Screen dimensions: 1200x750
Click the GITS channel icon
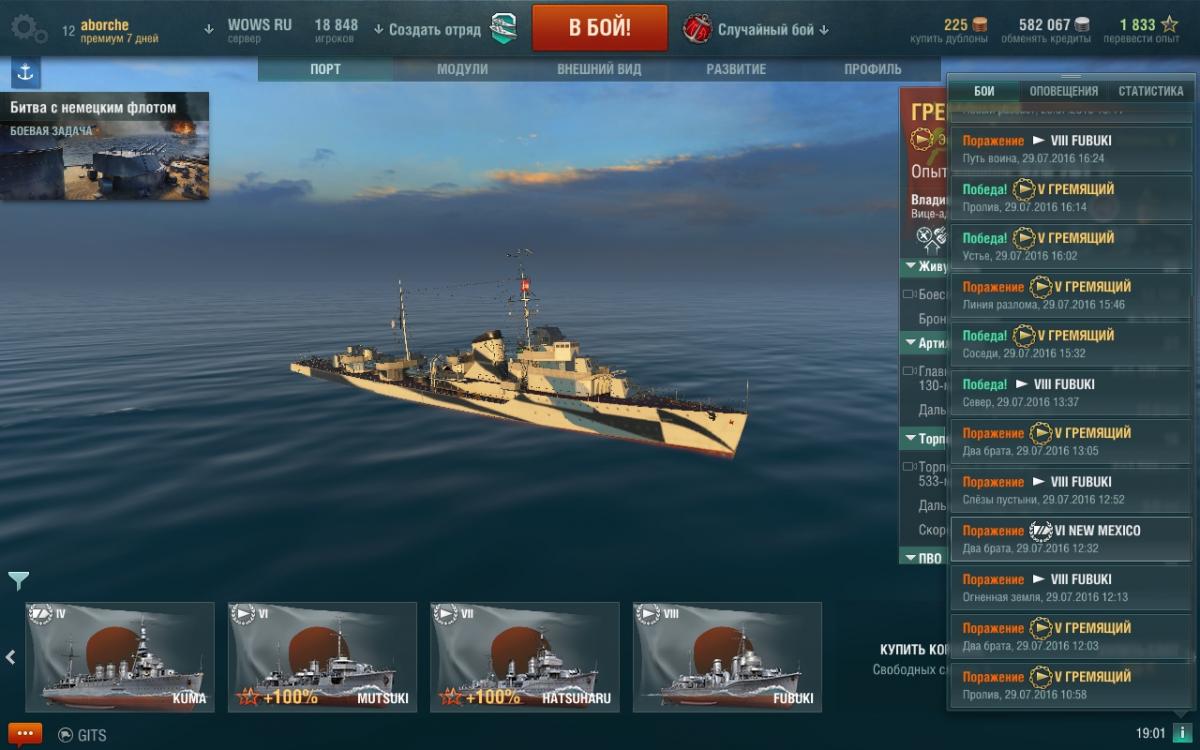(66, 735)
